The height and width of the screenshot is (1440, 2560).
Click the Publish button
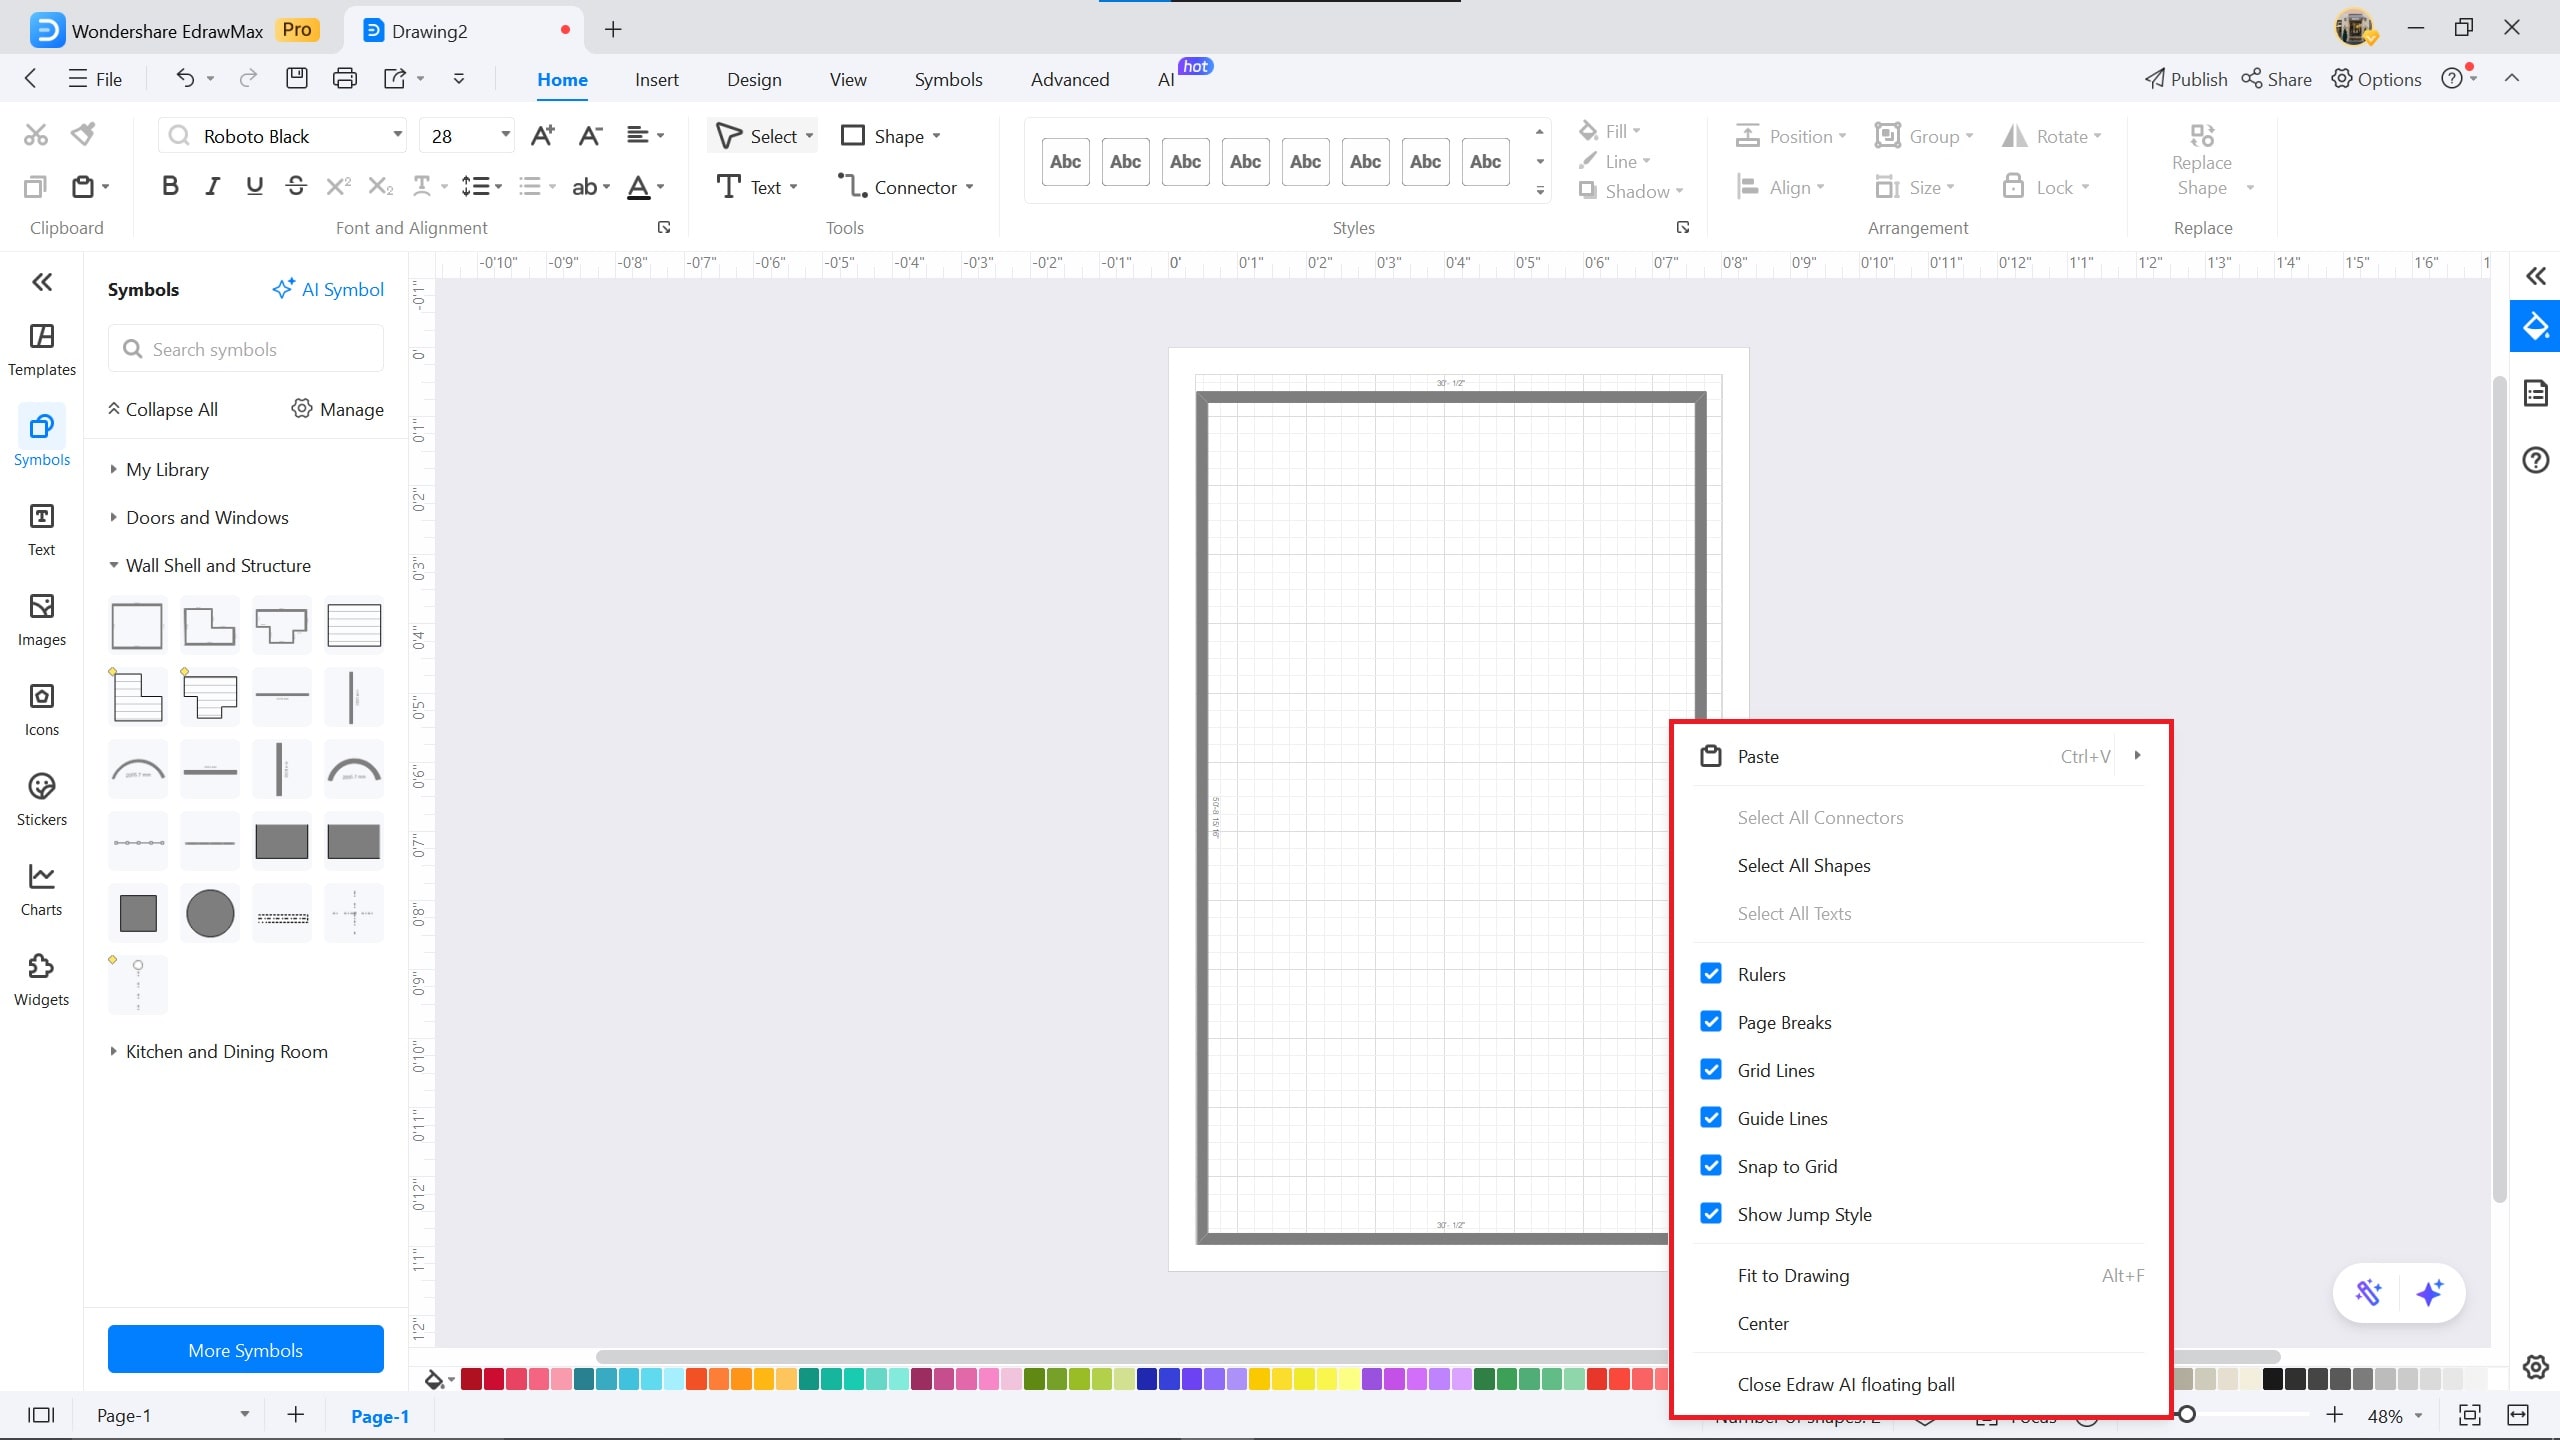click(x=2186, y=79)
